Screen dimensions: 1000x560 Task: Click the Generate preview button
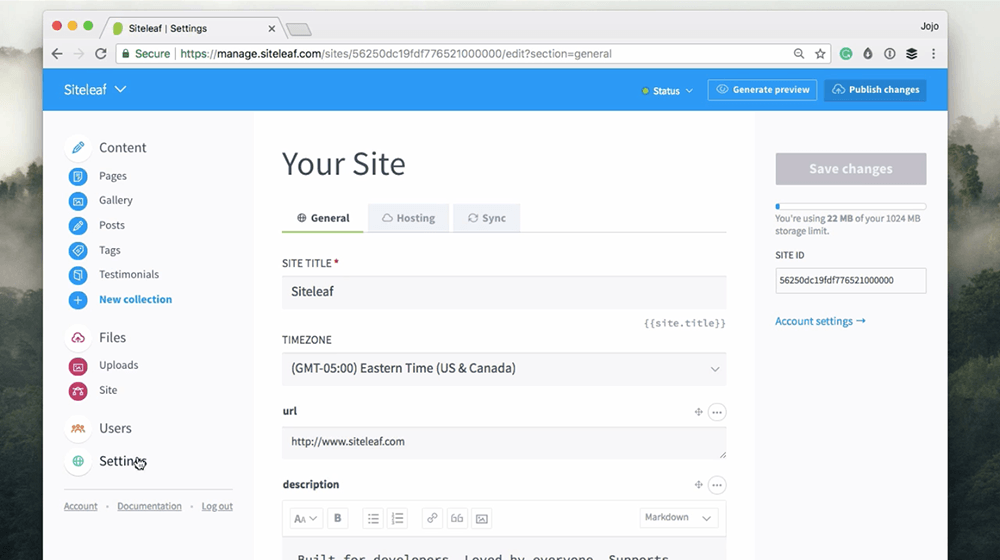762,90
